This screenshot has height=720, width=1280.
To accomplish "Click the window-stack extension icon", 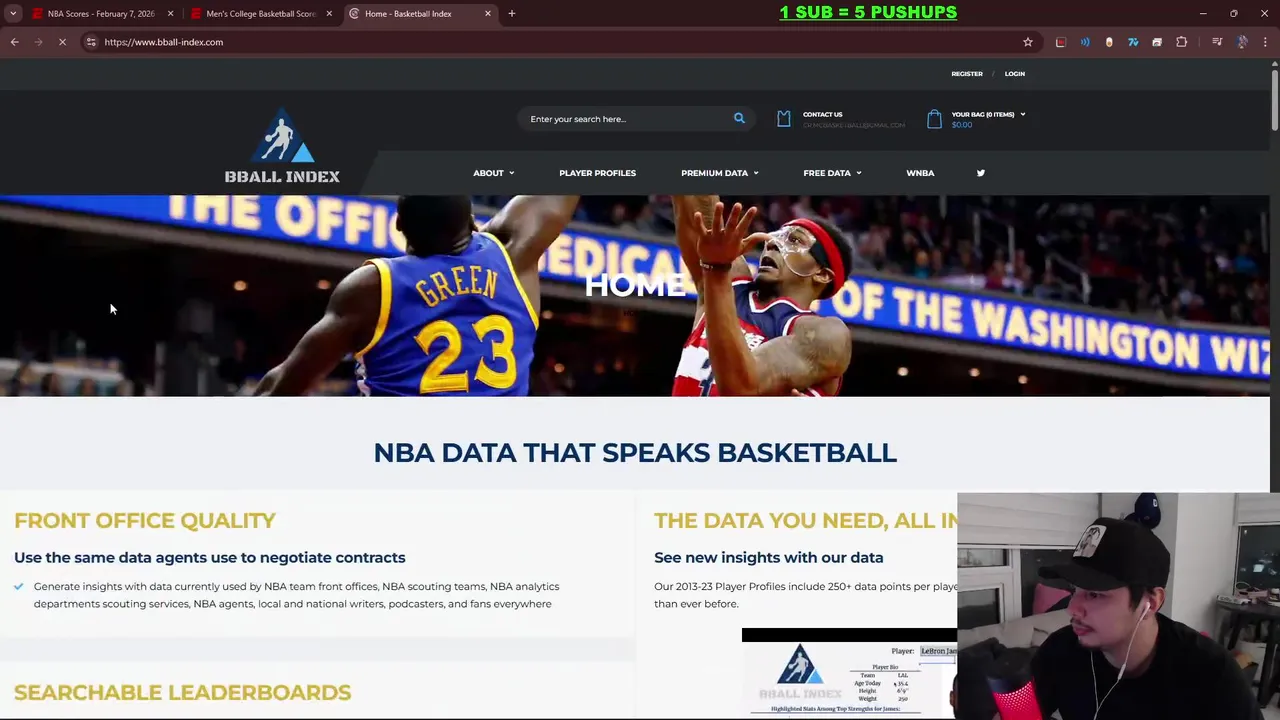I will click(1157, 42).
